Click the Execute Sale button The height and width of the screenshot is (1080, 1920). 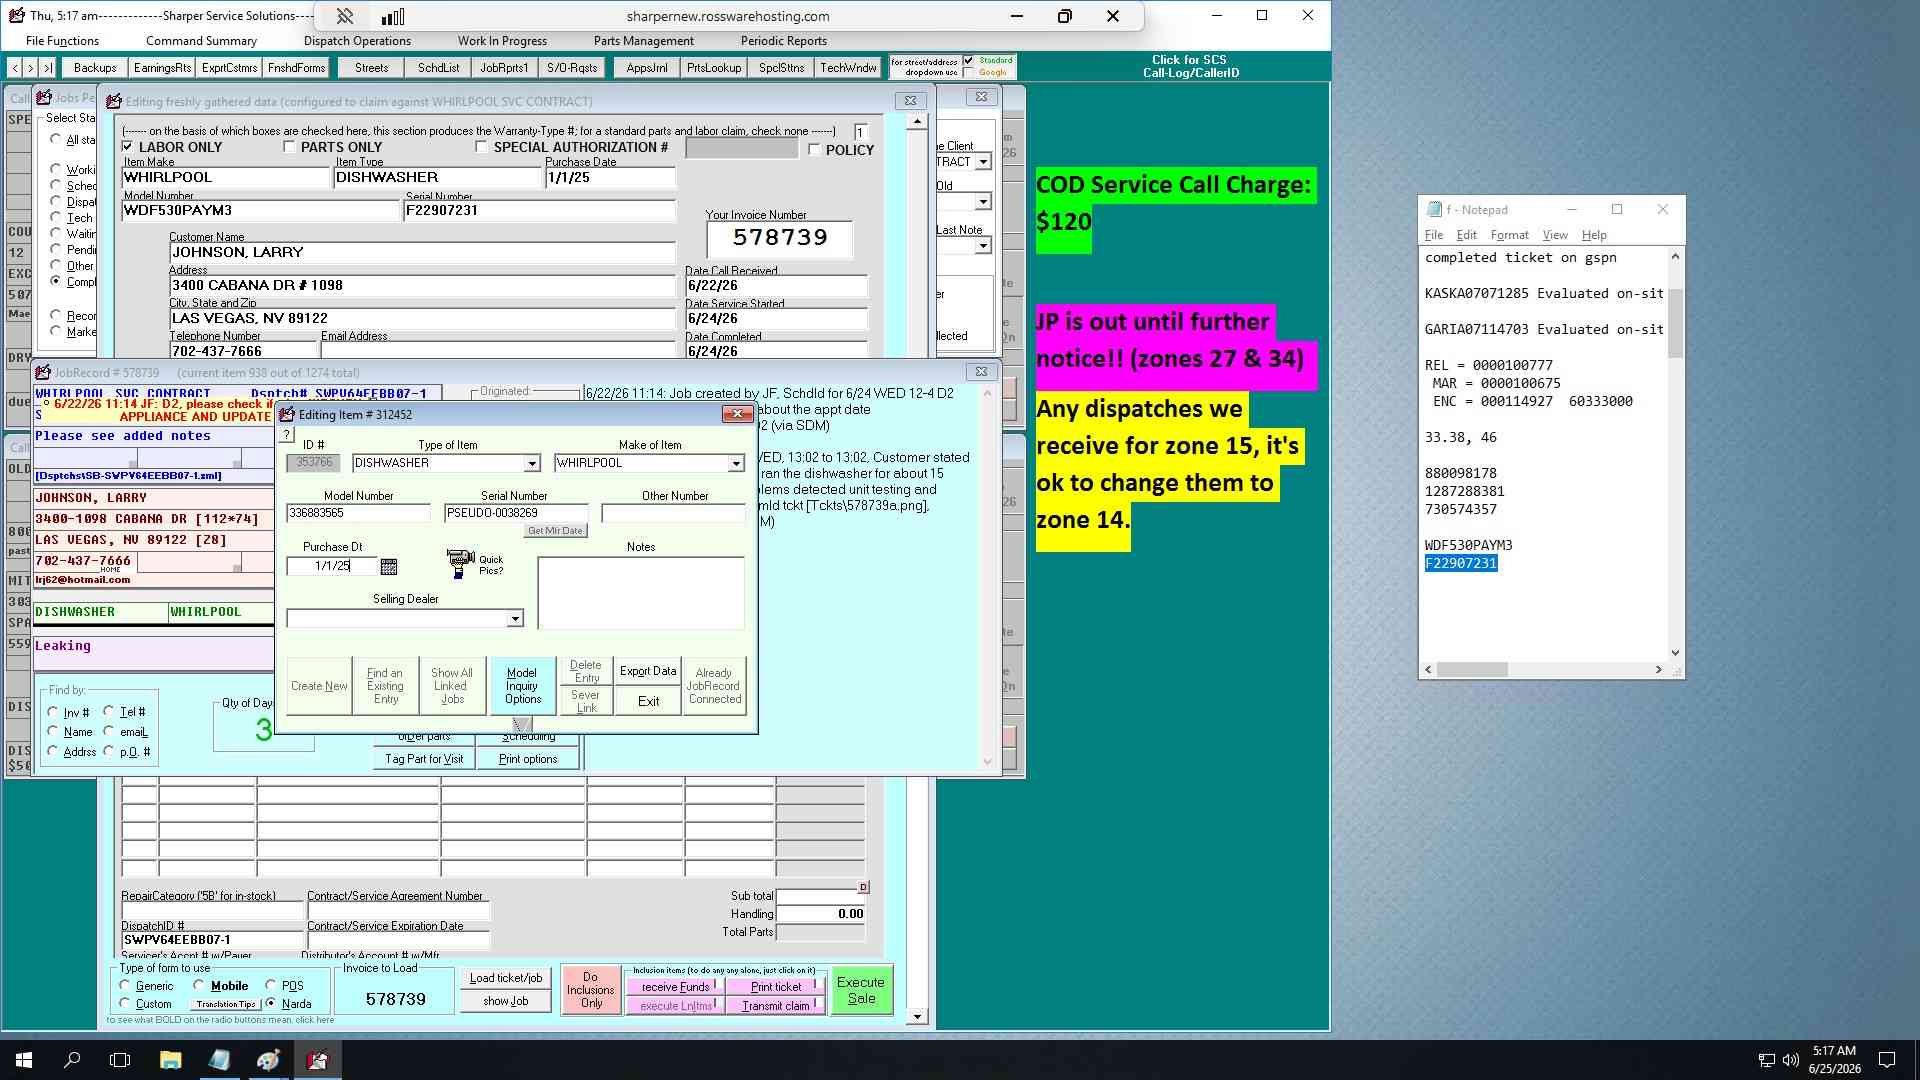click(861, 990)
